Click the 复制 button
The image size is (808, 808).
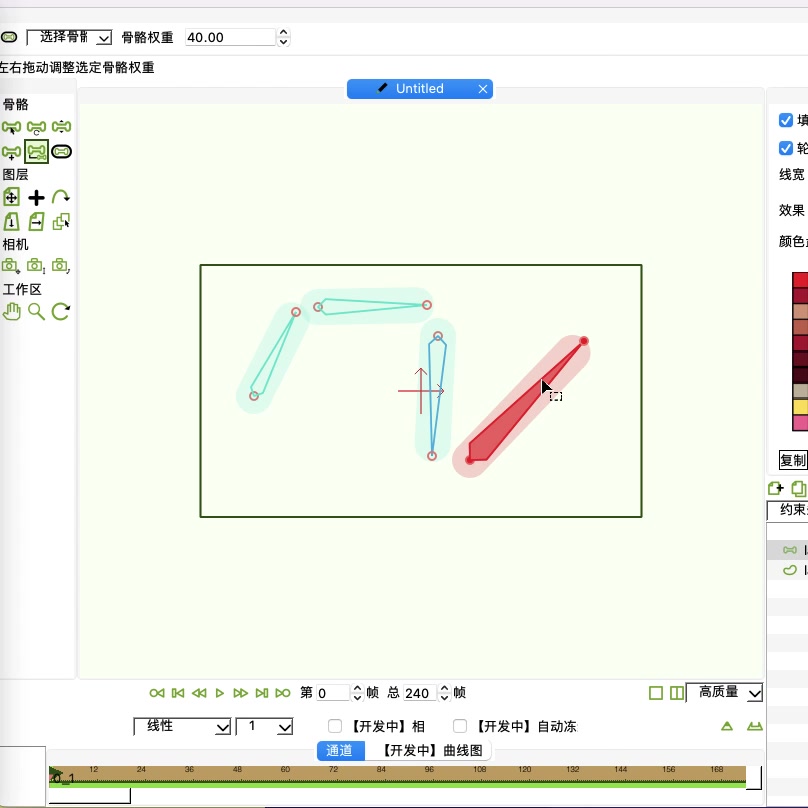click(x=793, y=460)
